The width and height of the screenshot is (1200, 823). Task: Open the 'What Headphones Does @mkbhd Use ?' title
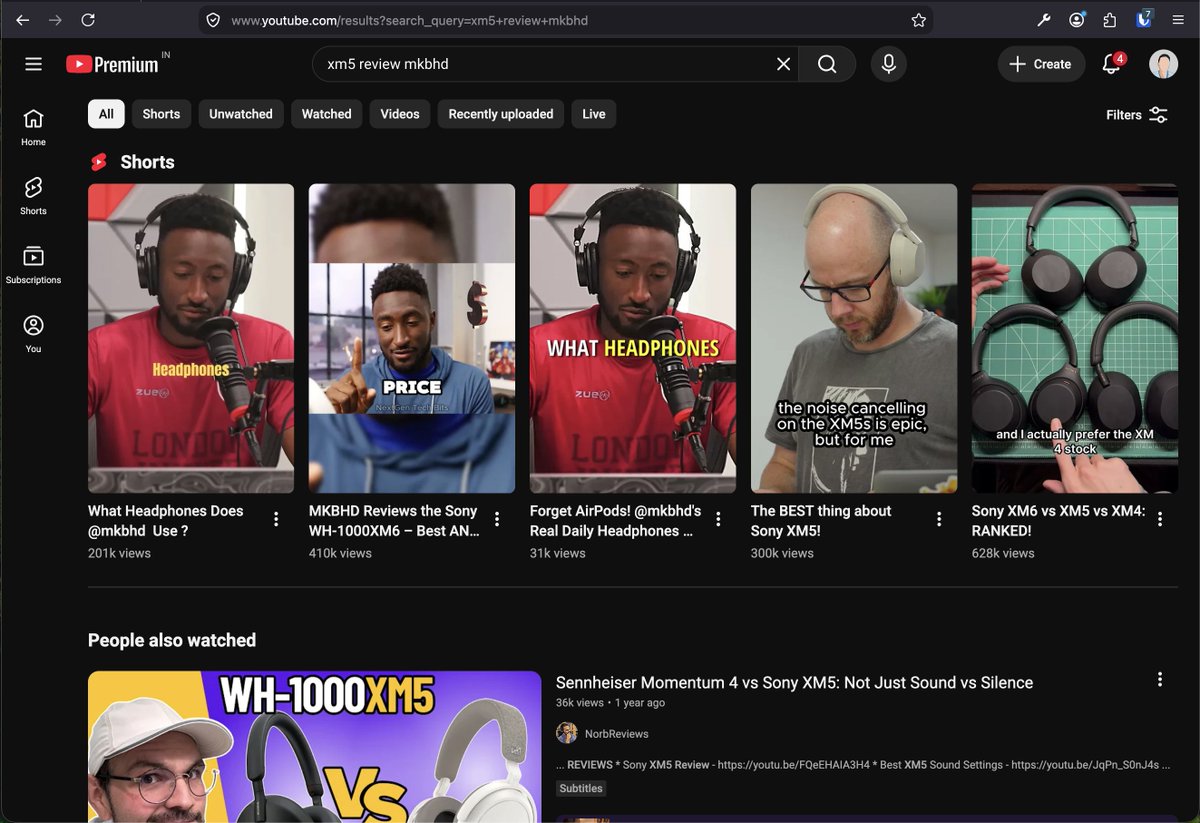[166, 521]
